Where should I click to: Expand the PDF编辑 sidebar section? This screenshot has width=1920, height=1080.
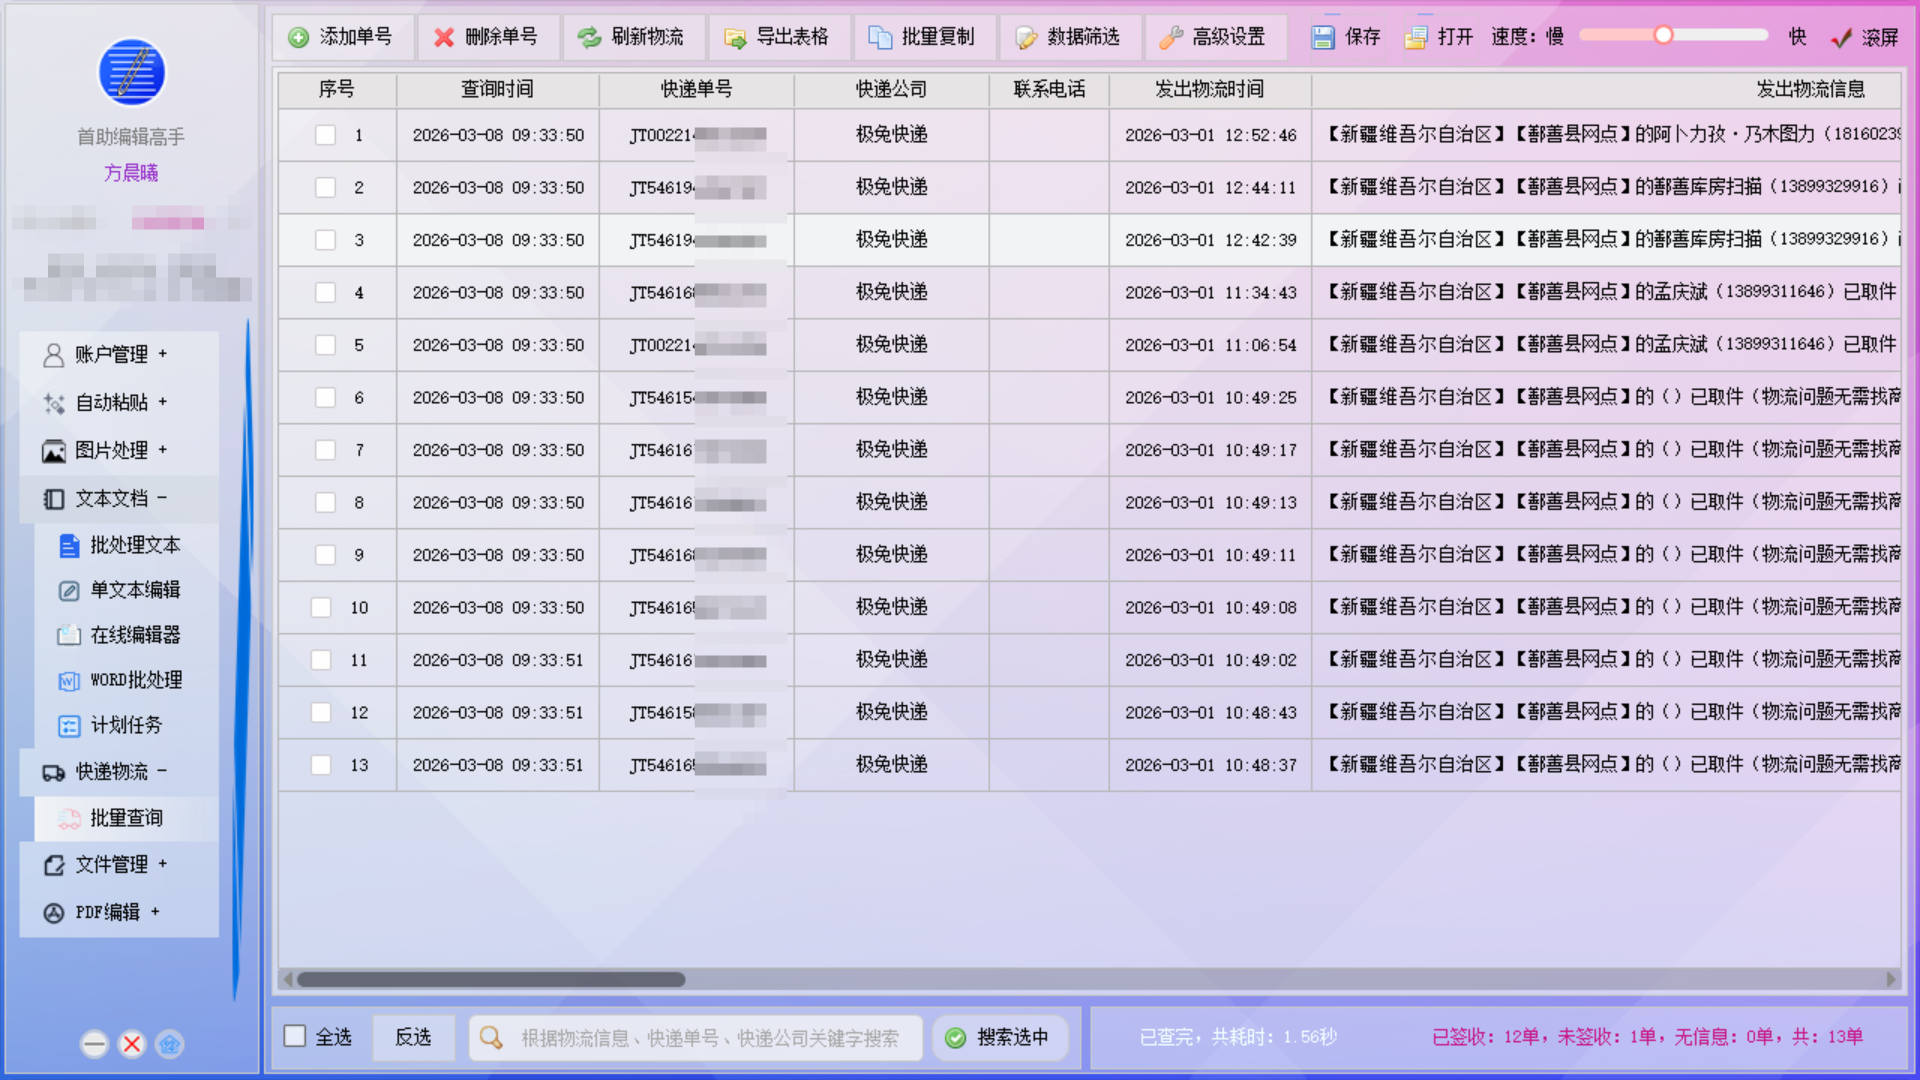[x=118, y=913]
